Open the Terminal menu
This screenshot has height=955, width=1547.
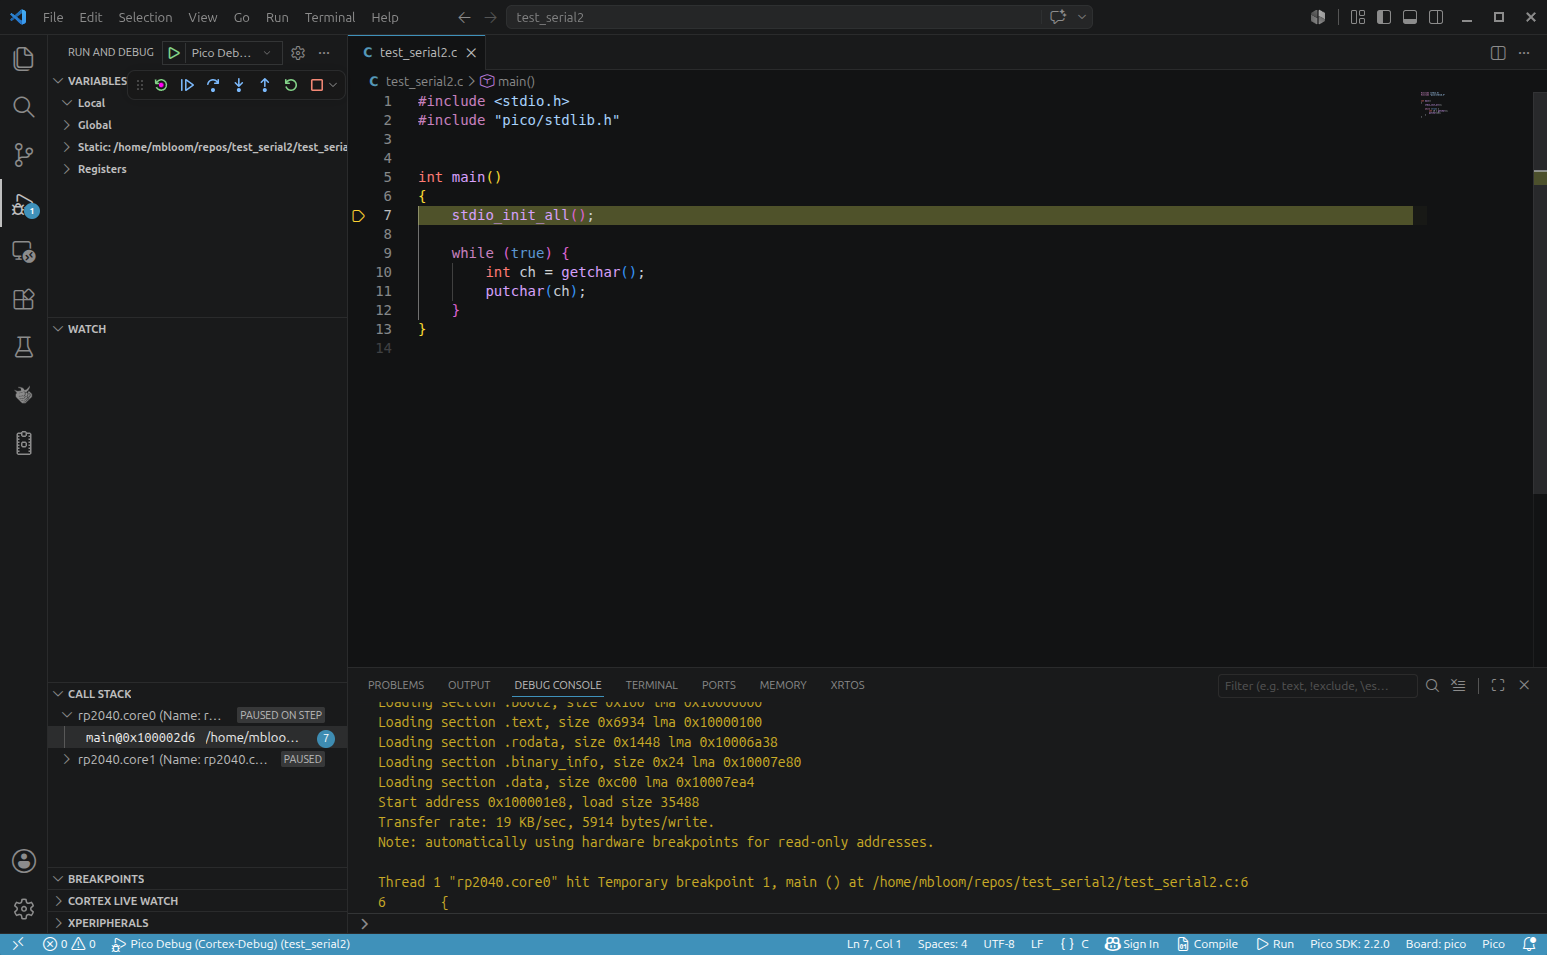(330, 17)
